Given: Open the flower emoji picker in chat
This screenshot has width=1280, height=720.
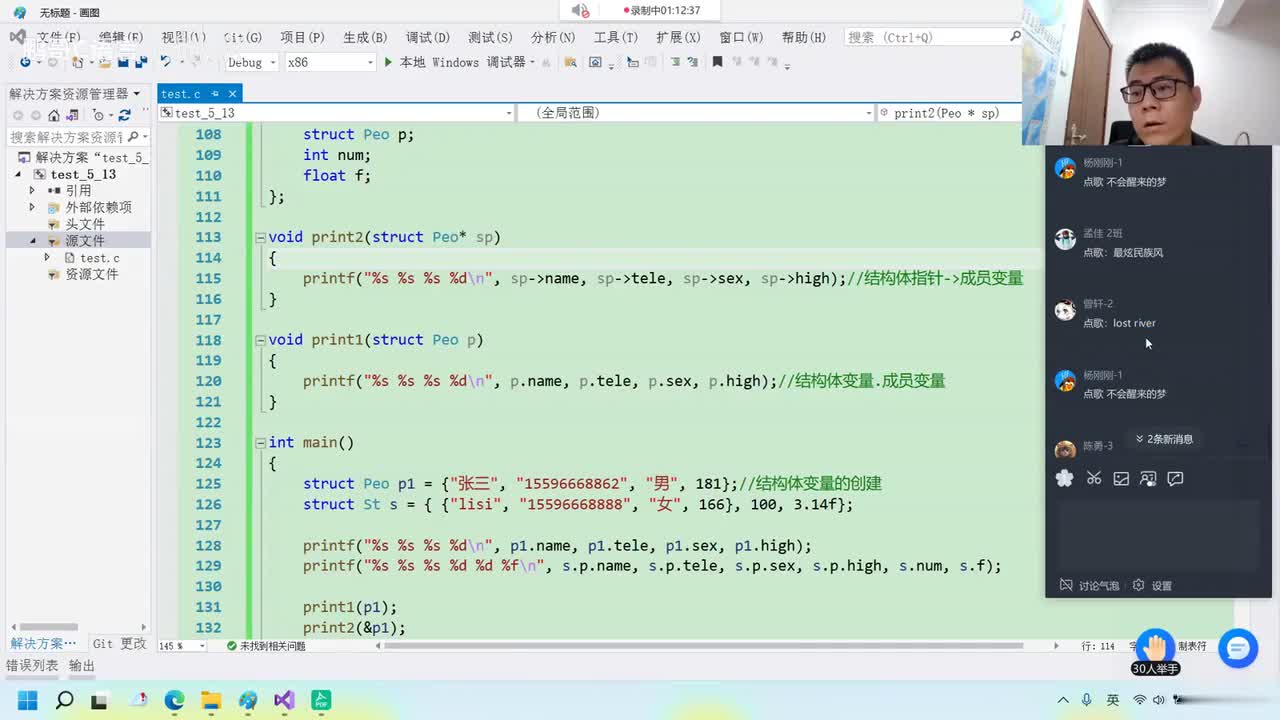Looking at the screenshot, I should click(x=1064, y=479).
